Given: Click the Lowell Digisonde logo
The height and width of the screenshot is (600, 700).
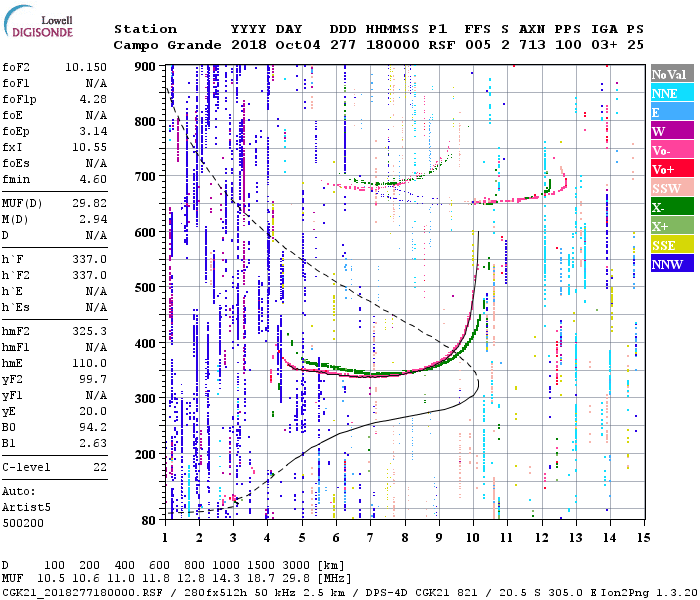Looking at the screenshot, I should click(x=39, y=22).
